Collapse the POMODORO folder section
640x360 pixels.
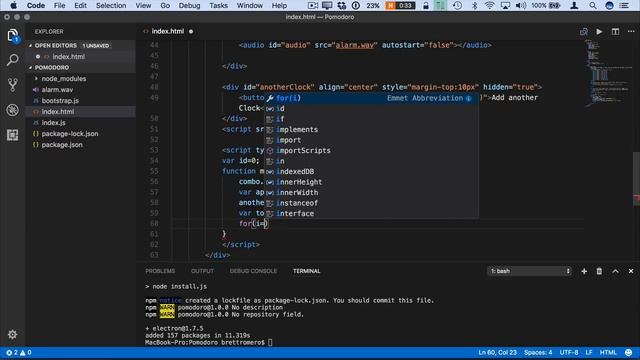[30, 67]
